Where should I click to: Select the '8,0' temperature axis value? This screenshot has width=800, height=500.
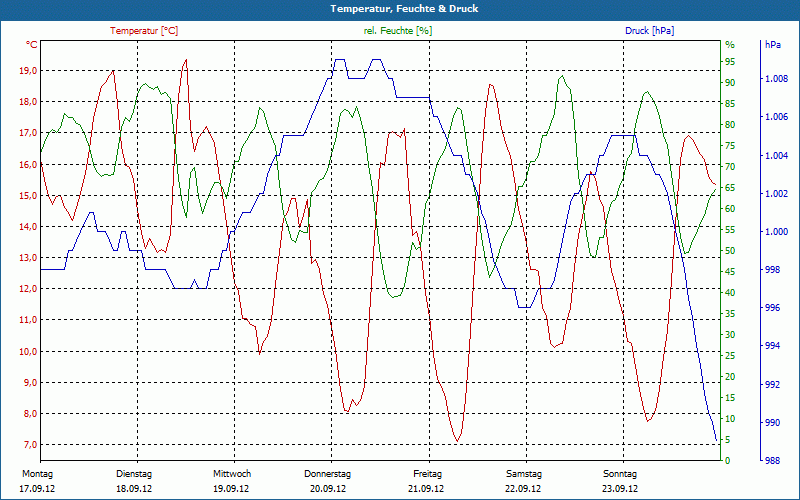click(x=30, y=414)
